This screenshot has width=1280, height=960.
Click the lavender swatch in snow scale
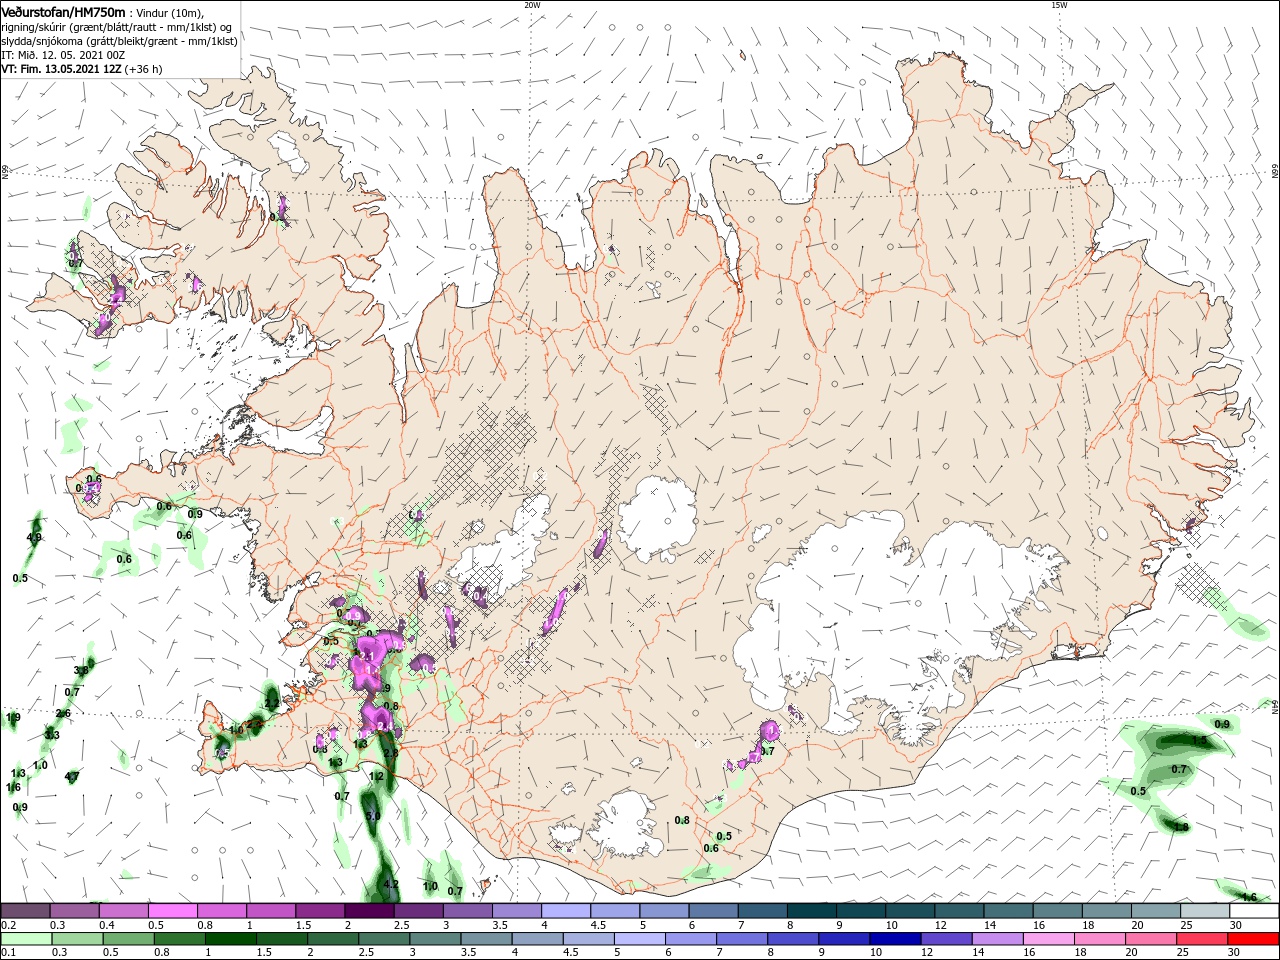[x=566, y=910]
